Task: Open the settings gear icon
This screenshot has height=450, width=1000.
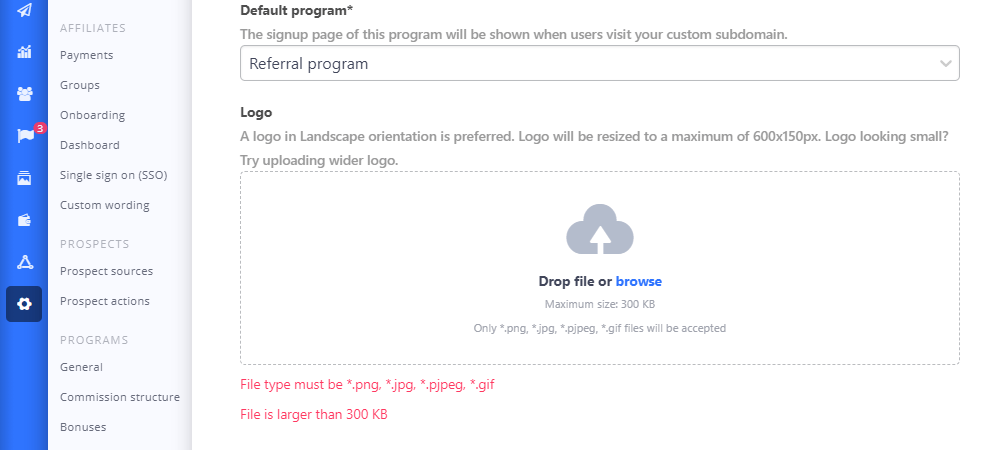Action: coord(24,304)
